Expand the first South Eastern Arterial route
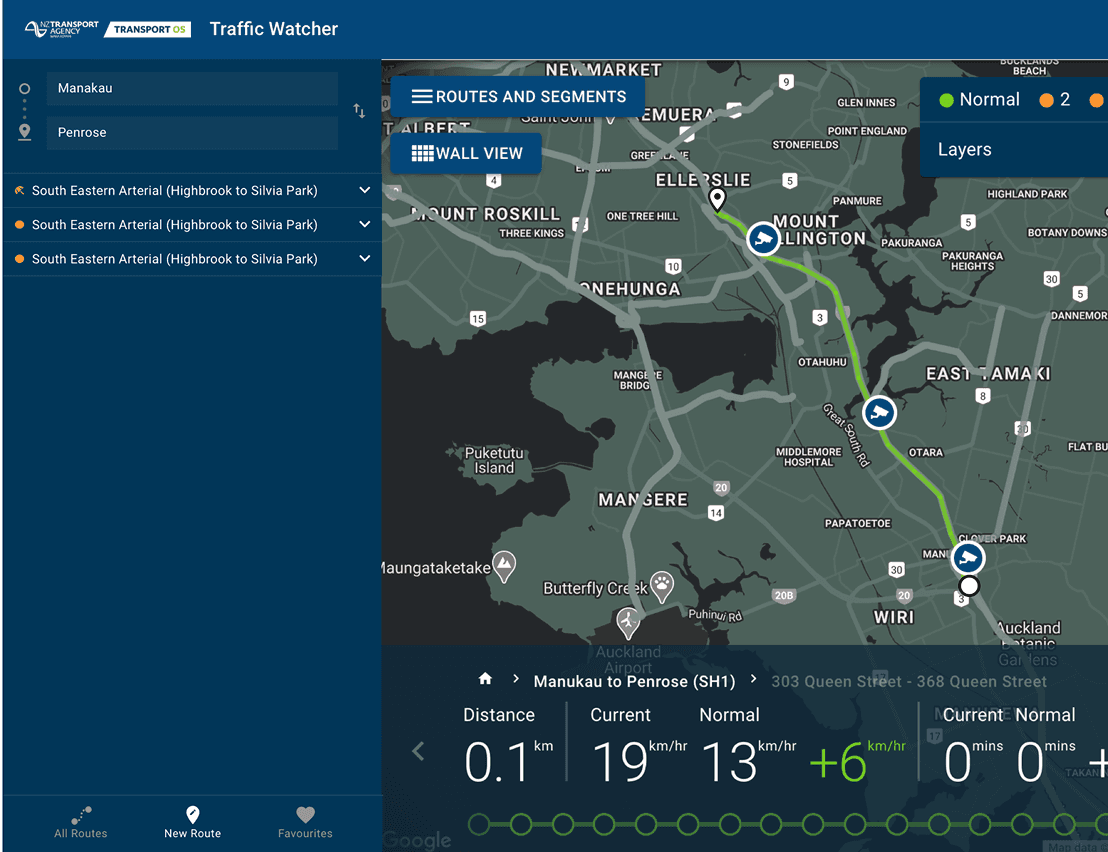The width and height of the screenshot is (1108, 852). pos(365,190)
